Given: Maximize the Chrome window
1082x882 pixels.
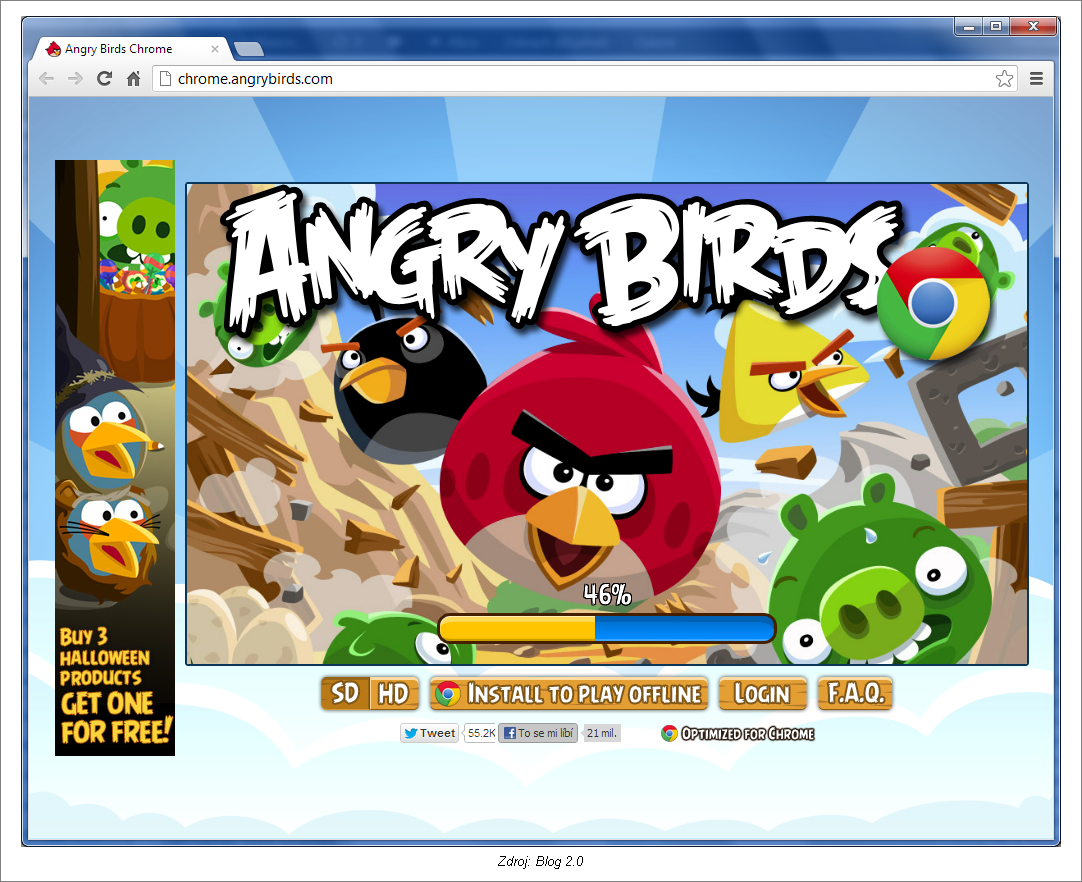Looking at the screenshot, I should (x=996, y=26).
